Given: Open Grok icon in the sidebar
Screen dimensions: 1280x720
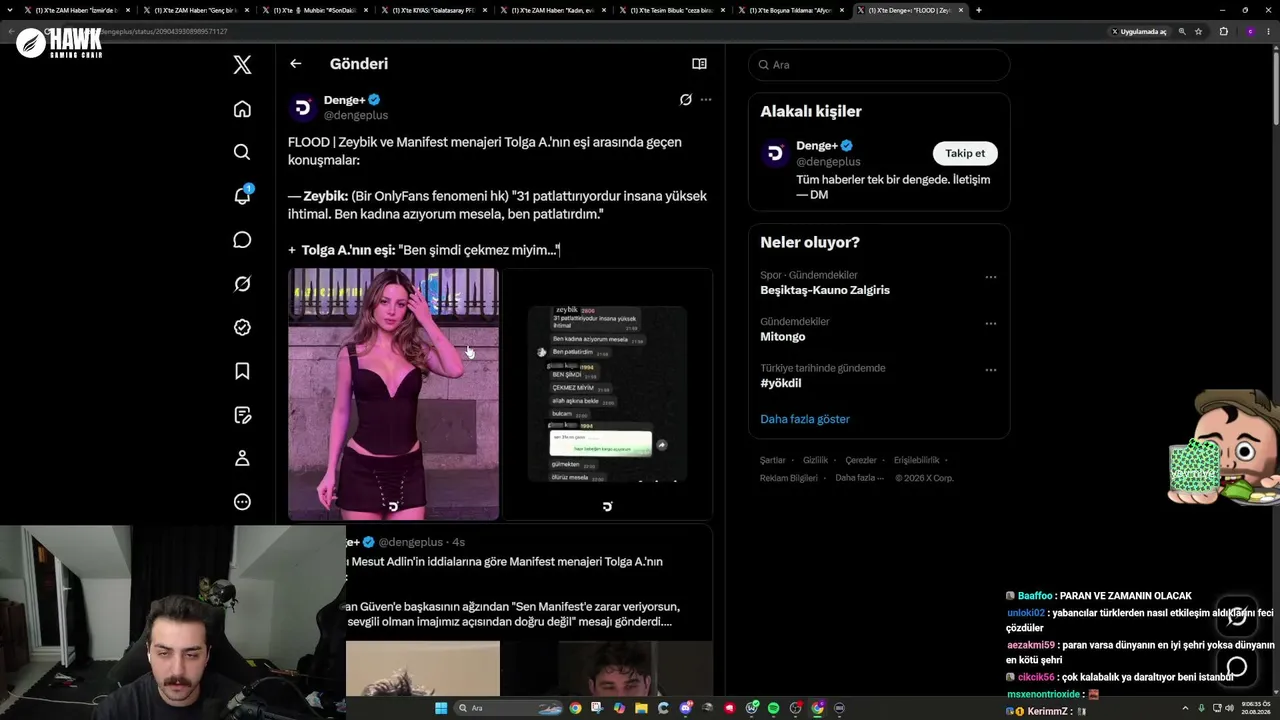Looking at the screenshot, I should [x=242, y=284].
